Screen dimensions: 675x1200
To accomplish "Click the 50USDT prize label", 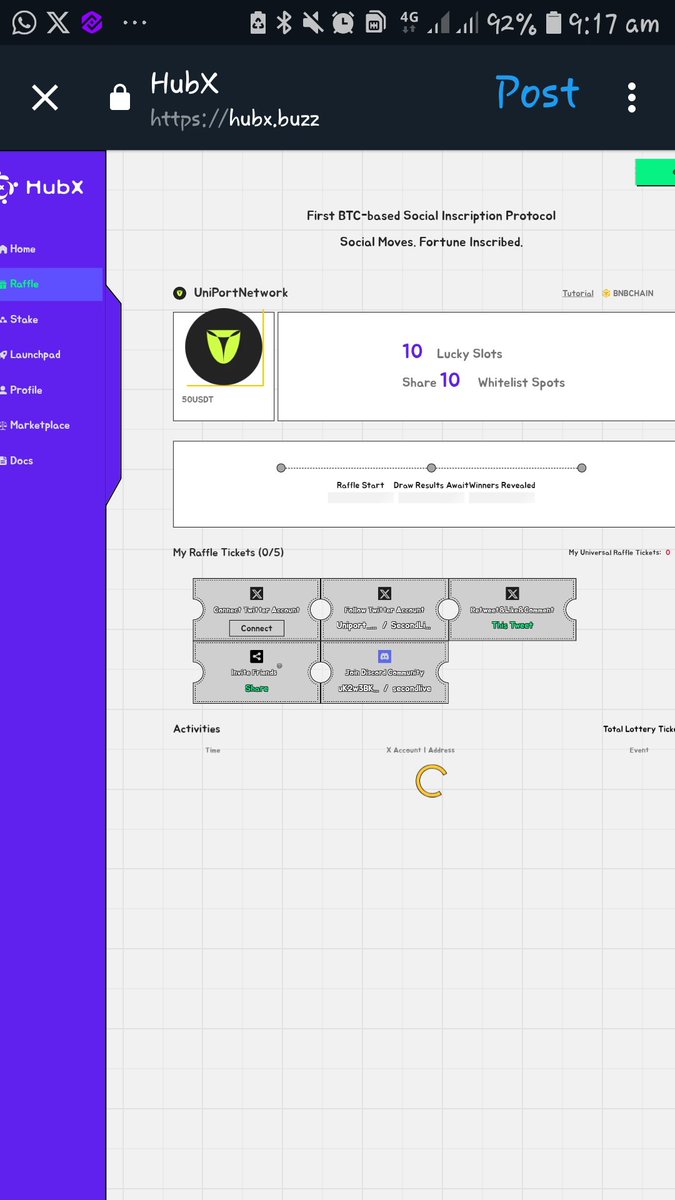I will pos(198,399).
